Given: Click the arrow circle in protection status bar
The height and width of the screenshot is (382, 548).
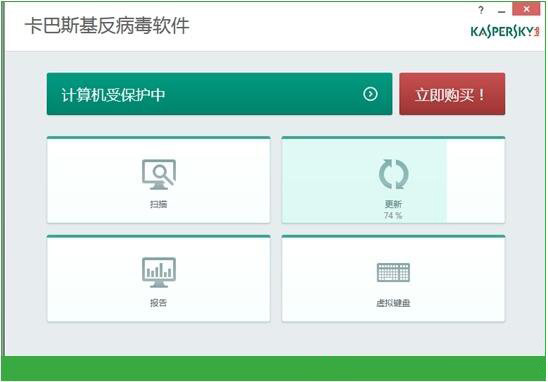Looking at the screenshot, I should (x=370, y=94).
